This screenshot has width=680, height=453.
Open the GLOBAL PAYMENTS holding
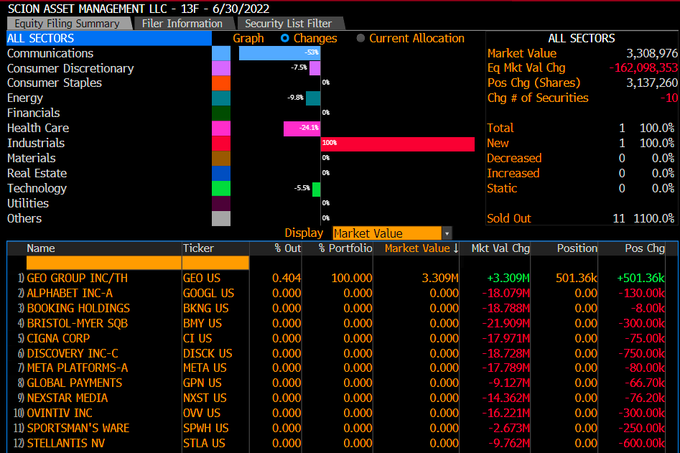[x=75, y=383]
